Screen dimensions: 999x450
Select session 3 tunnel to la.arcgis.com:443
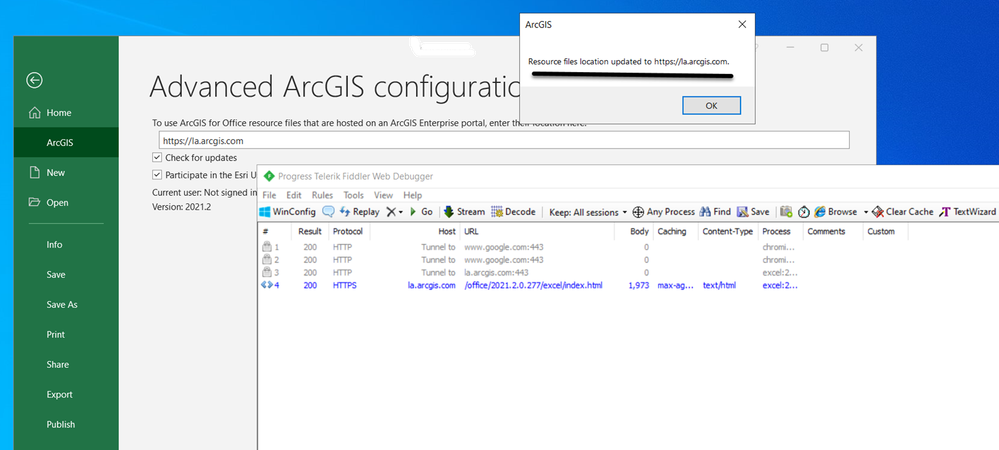click(x=529, y=272)
